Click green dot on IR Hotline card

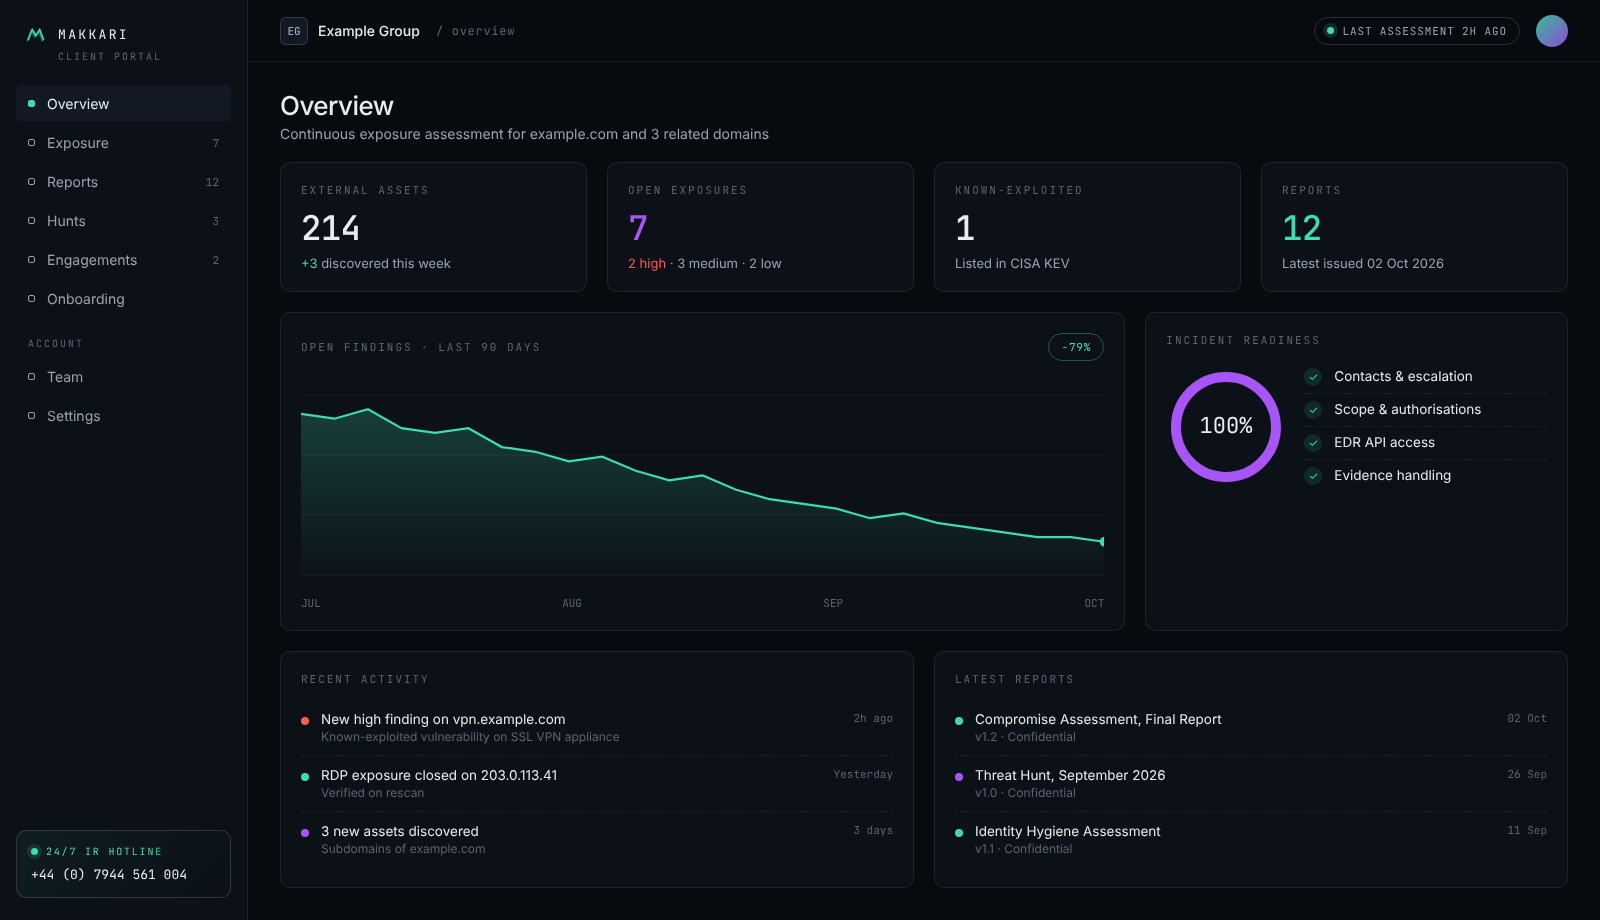tap(34, 852)
